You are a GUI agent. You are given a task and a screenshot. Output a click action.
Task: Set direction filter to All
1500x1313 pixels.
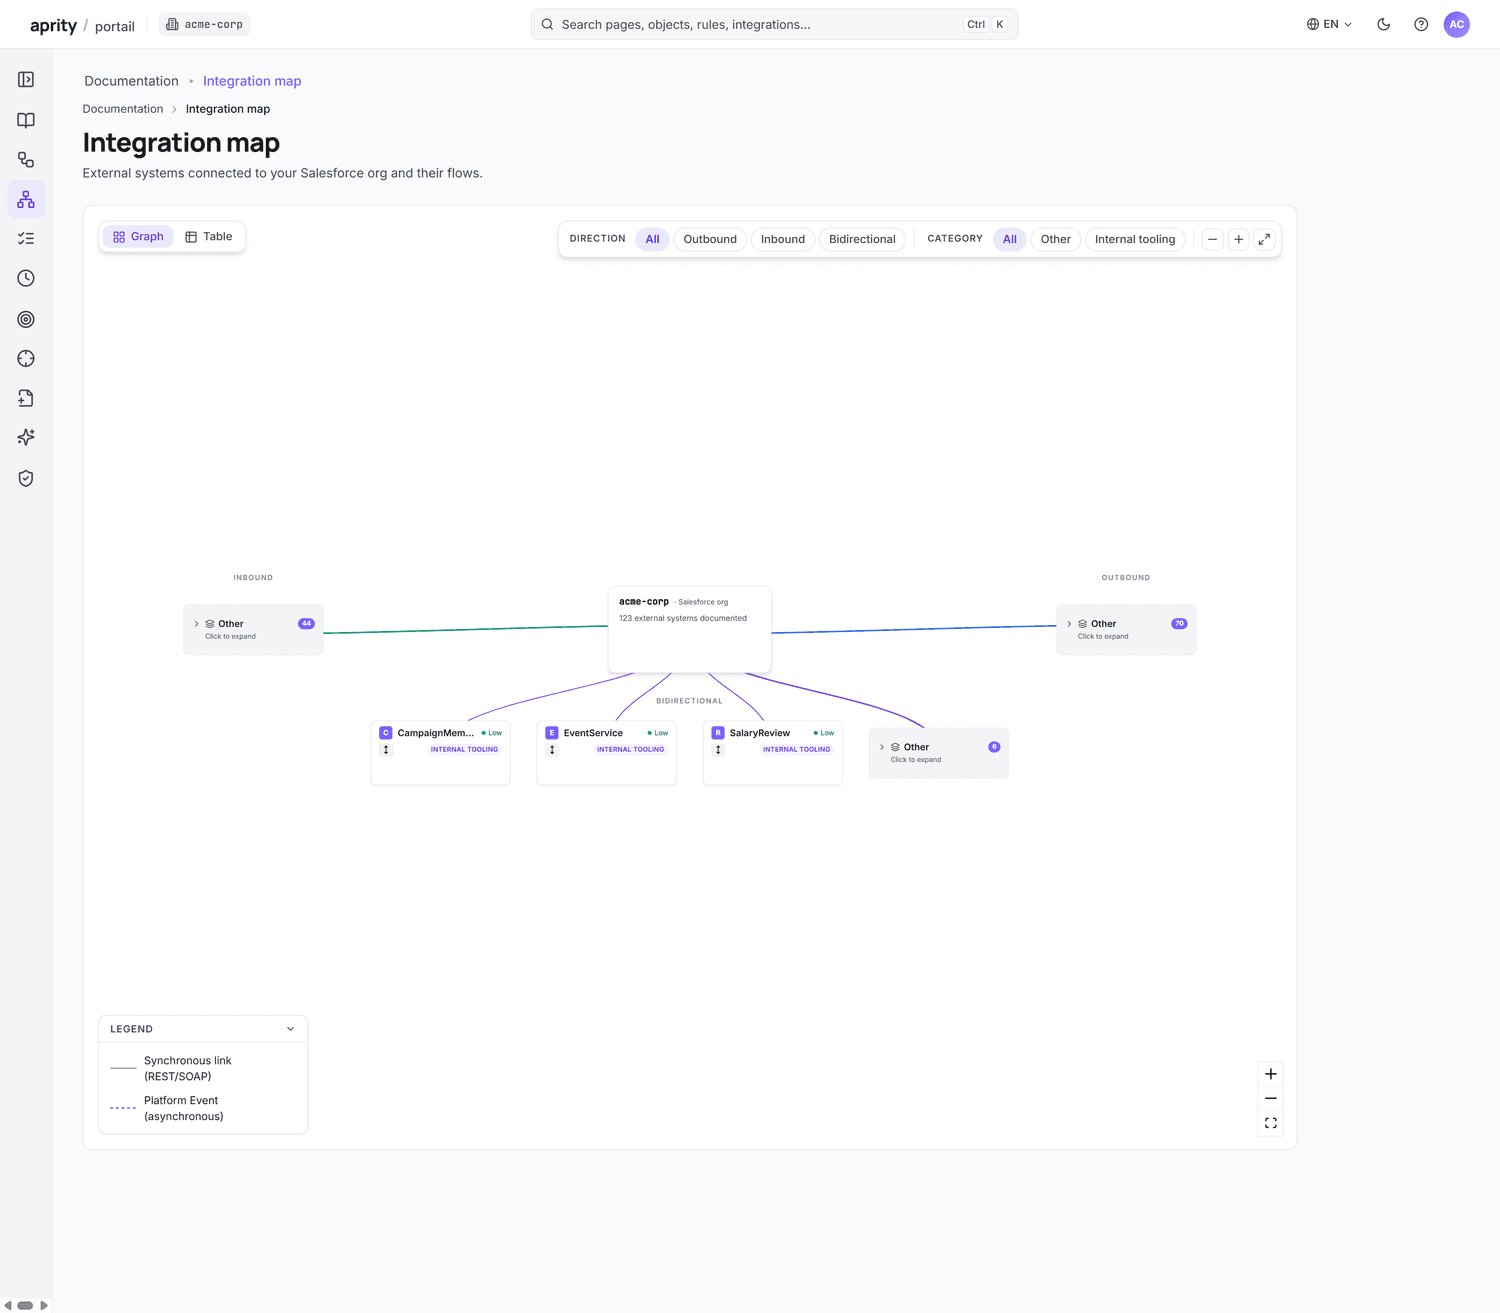652,239
